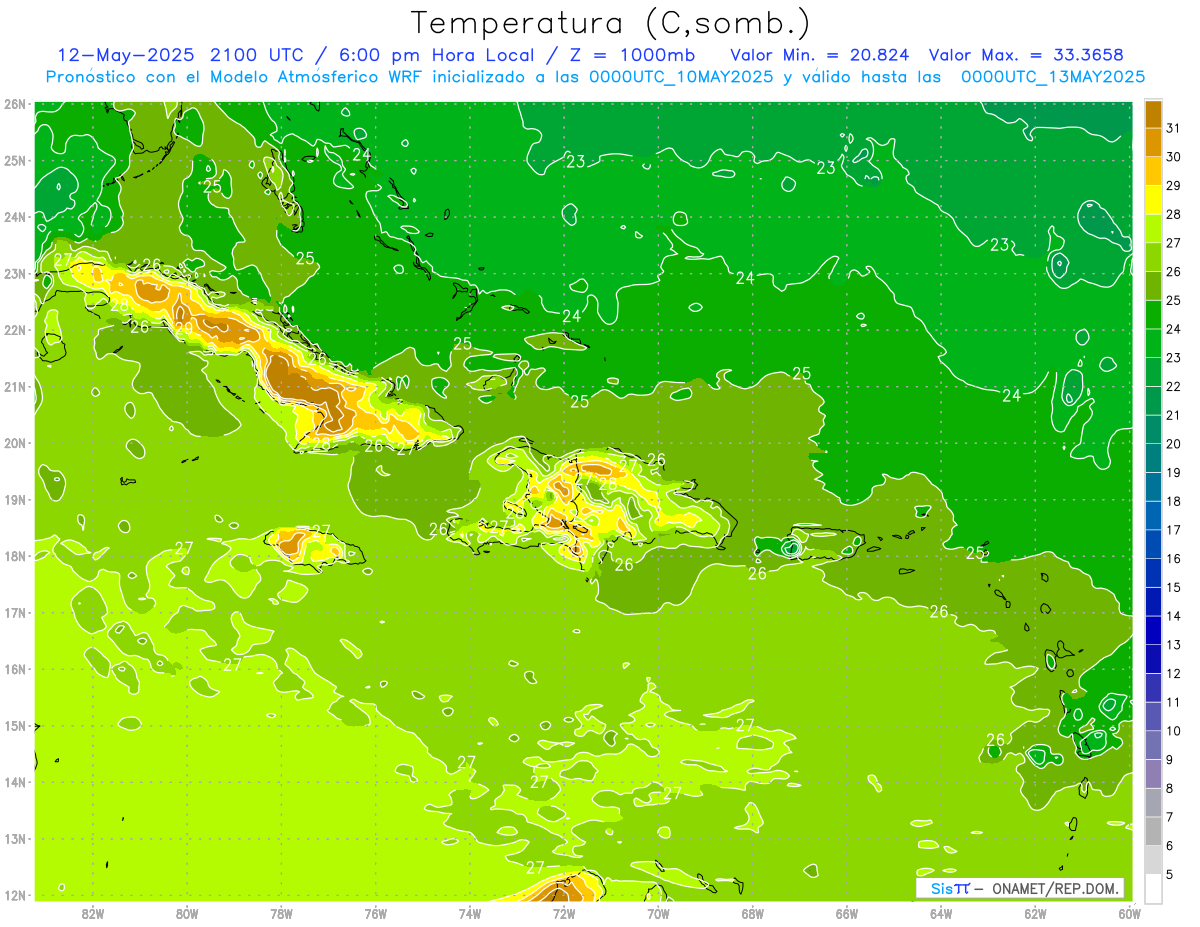The height and width of the screenshot is (927, 1200).
Task: Click the '74W' longitude axis label
Action: point(470,913)
